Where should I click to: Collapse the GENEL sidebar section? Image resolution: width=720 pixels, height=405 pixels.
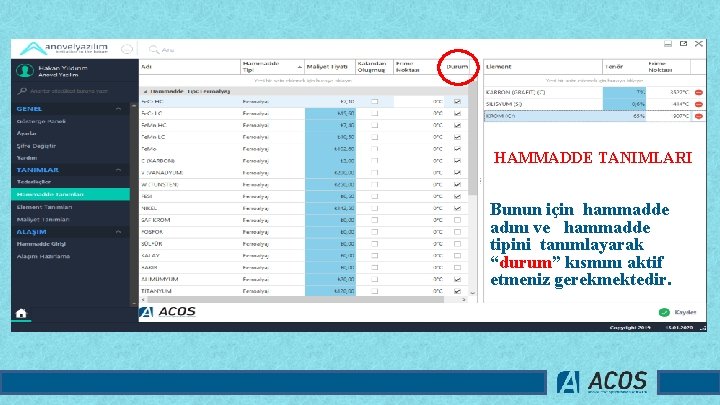click(118, 109)
